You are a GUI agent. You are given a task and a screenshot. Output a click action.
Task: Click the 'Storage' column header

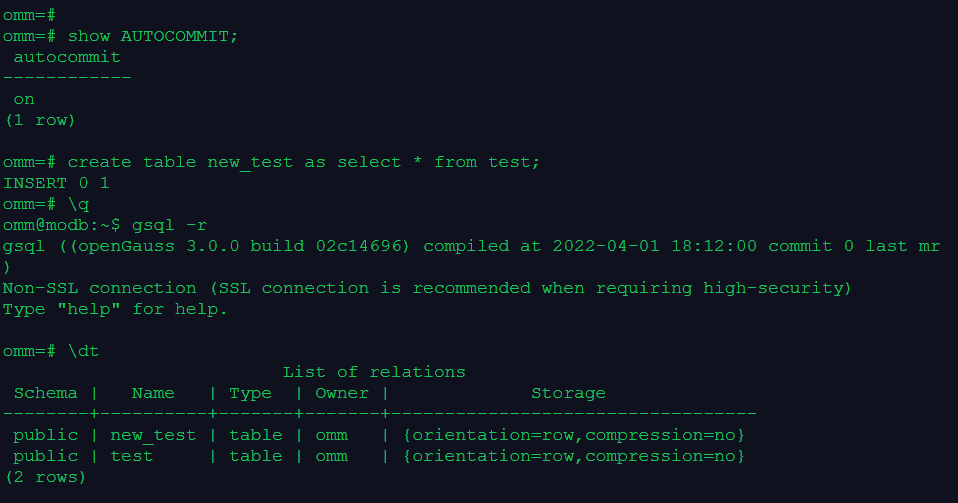point(568,393)
